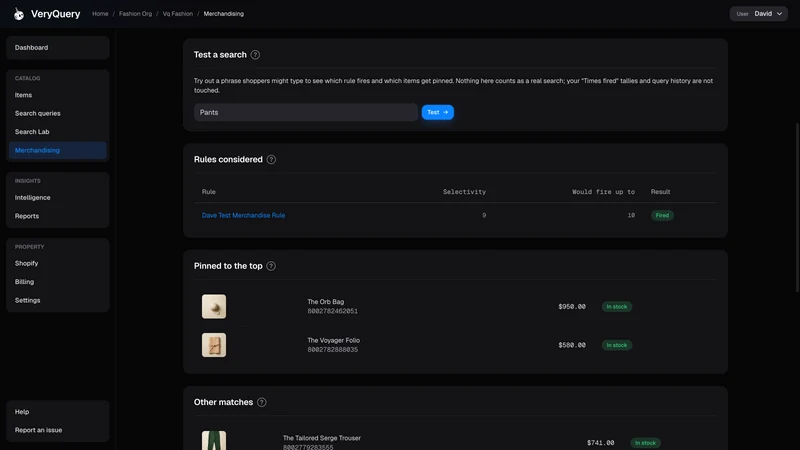
Task: Open Search Lab in sidebar
Action: (x=58, y=132)
